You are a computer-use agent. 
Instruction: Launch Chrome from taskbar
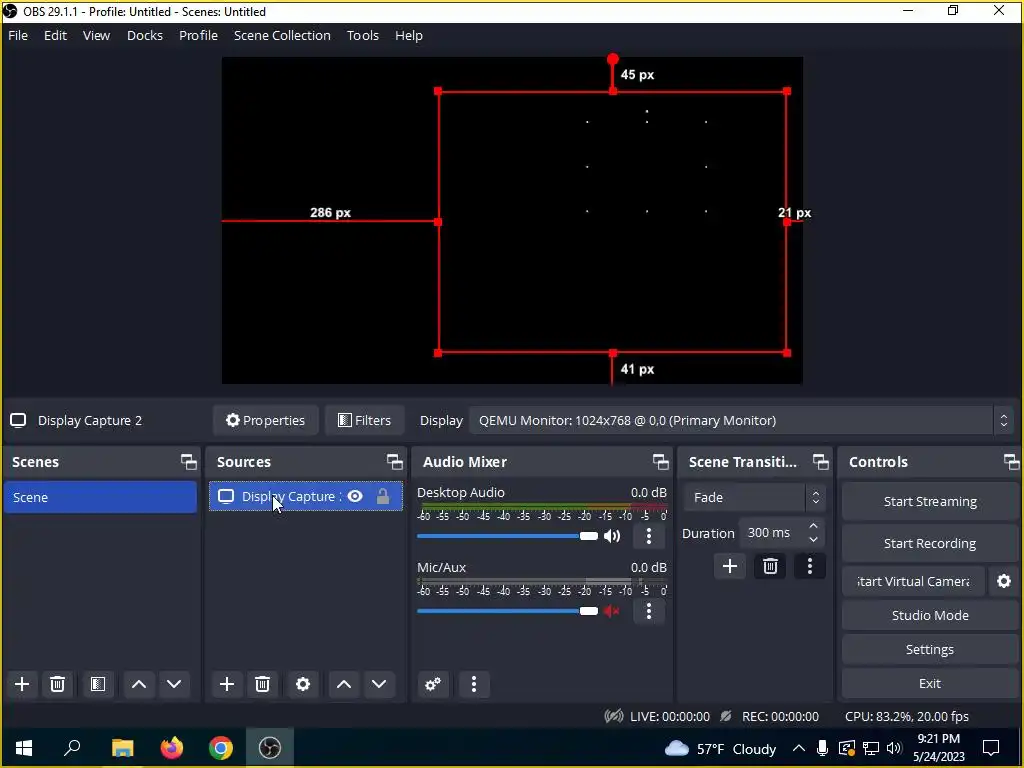click(221, 748)
